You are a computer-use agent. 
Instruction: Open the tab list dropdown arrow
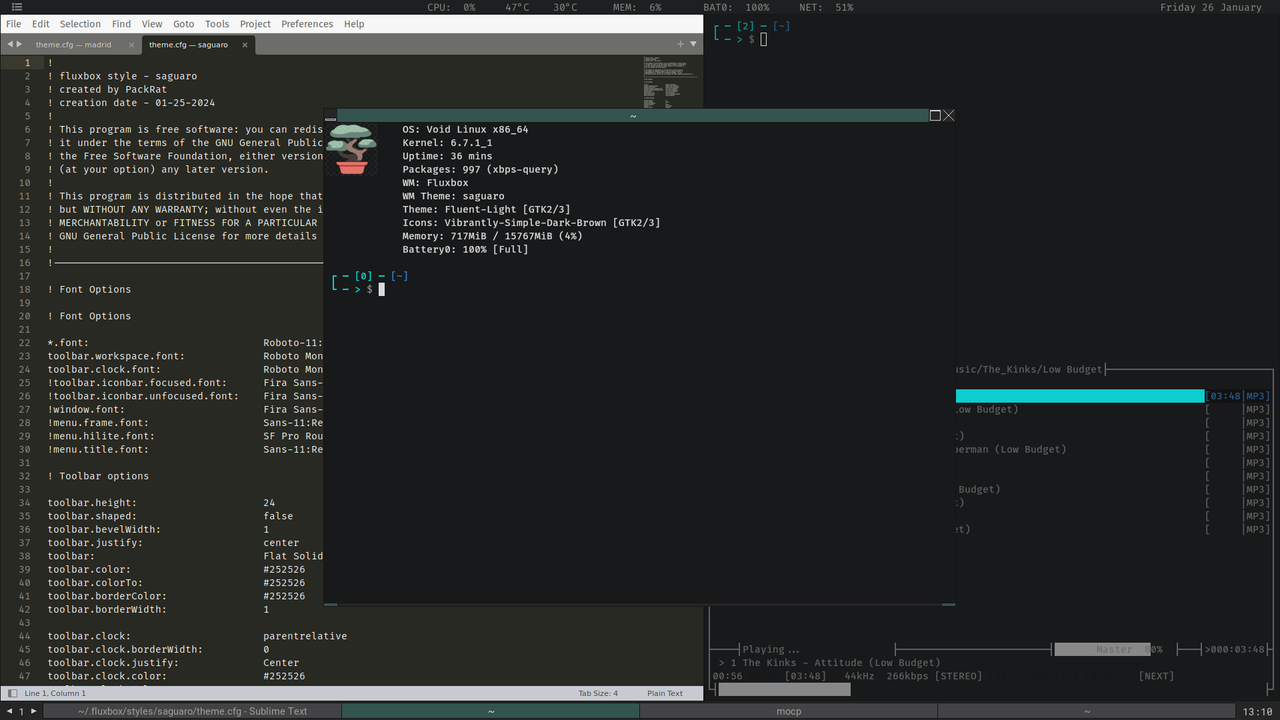(693, 44)
